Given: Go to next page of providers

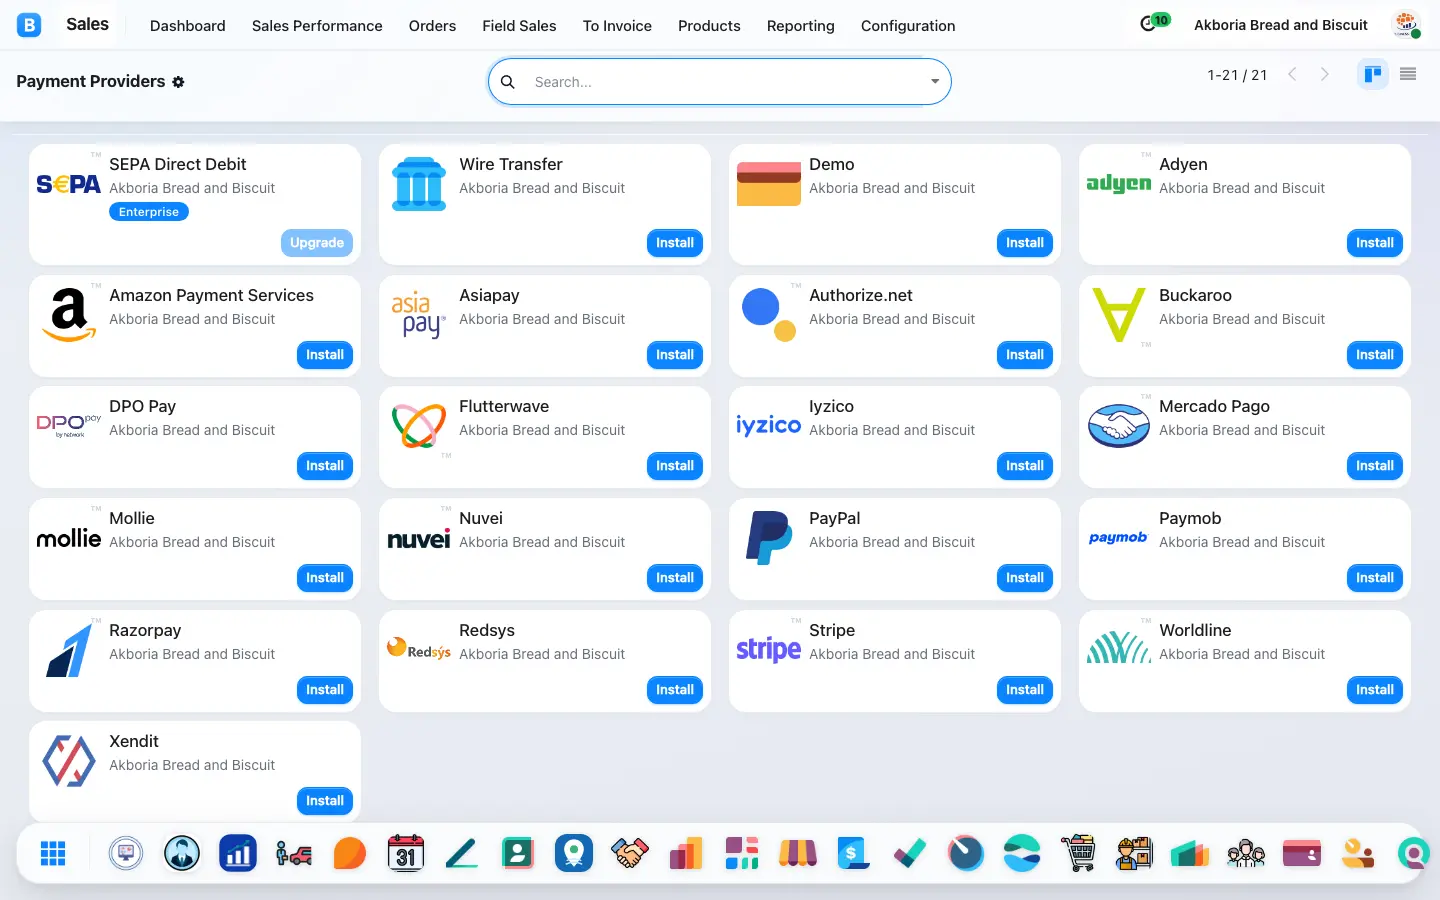Looking at the screenshot, I should click(x=1325, y=74).
